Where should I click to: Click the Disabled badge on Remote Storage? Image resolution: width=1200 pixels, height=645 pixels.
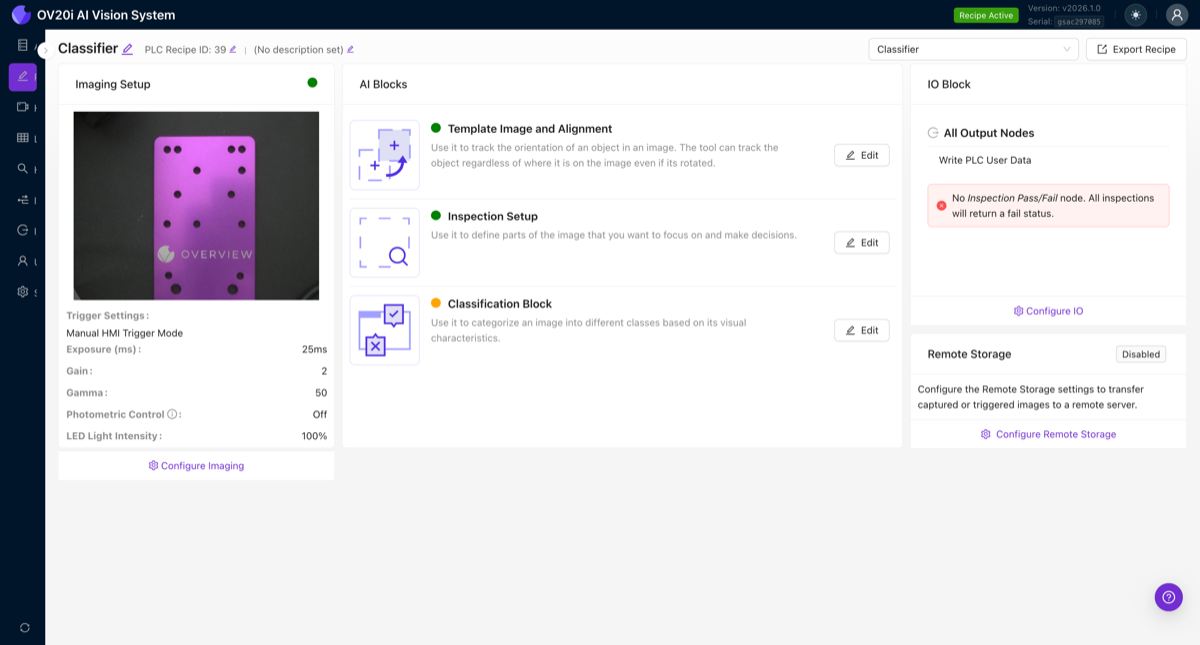click(1140, 354)
